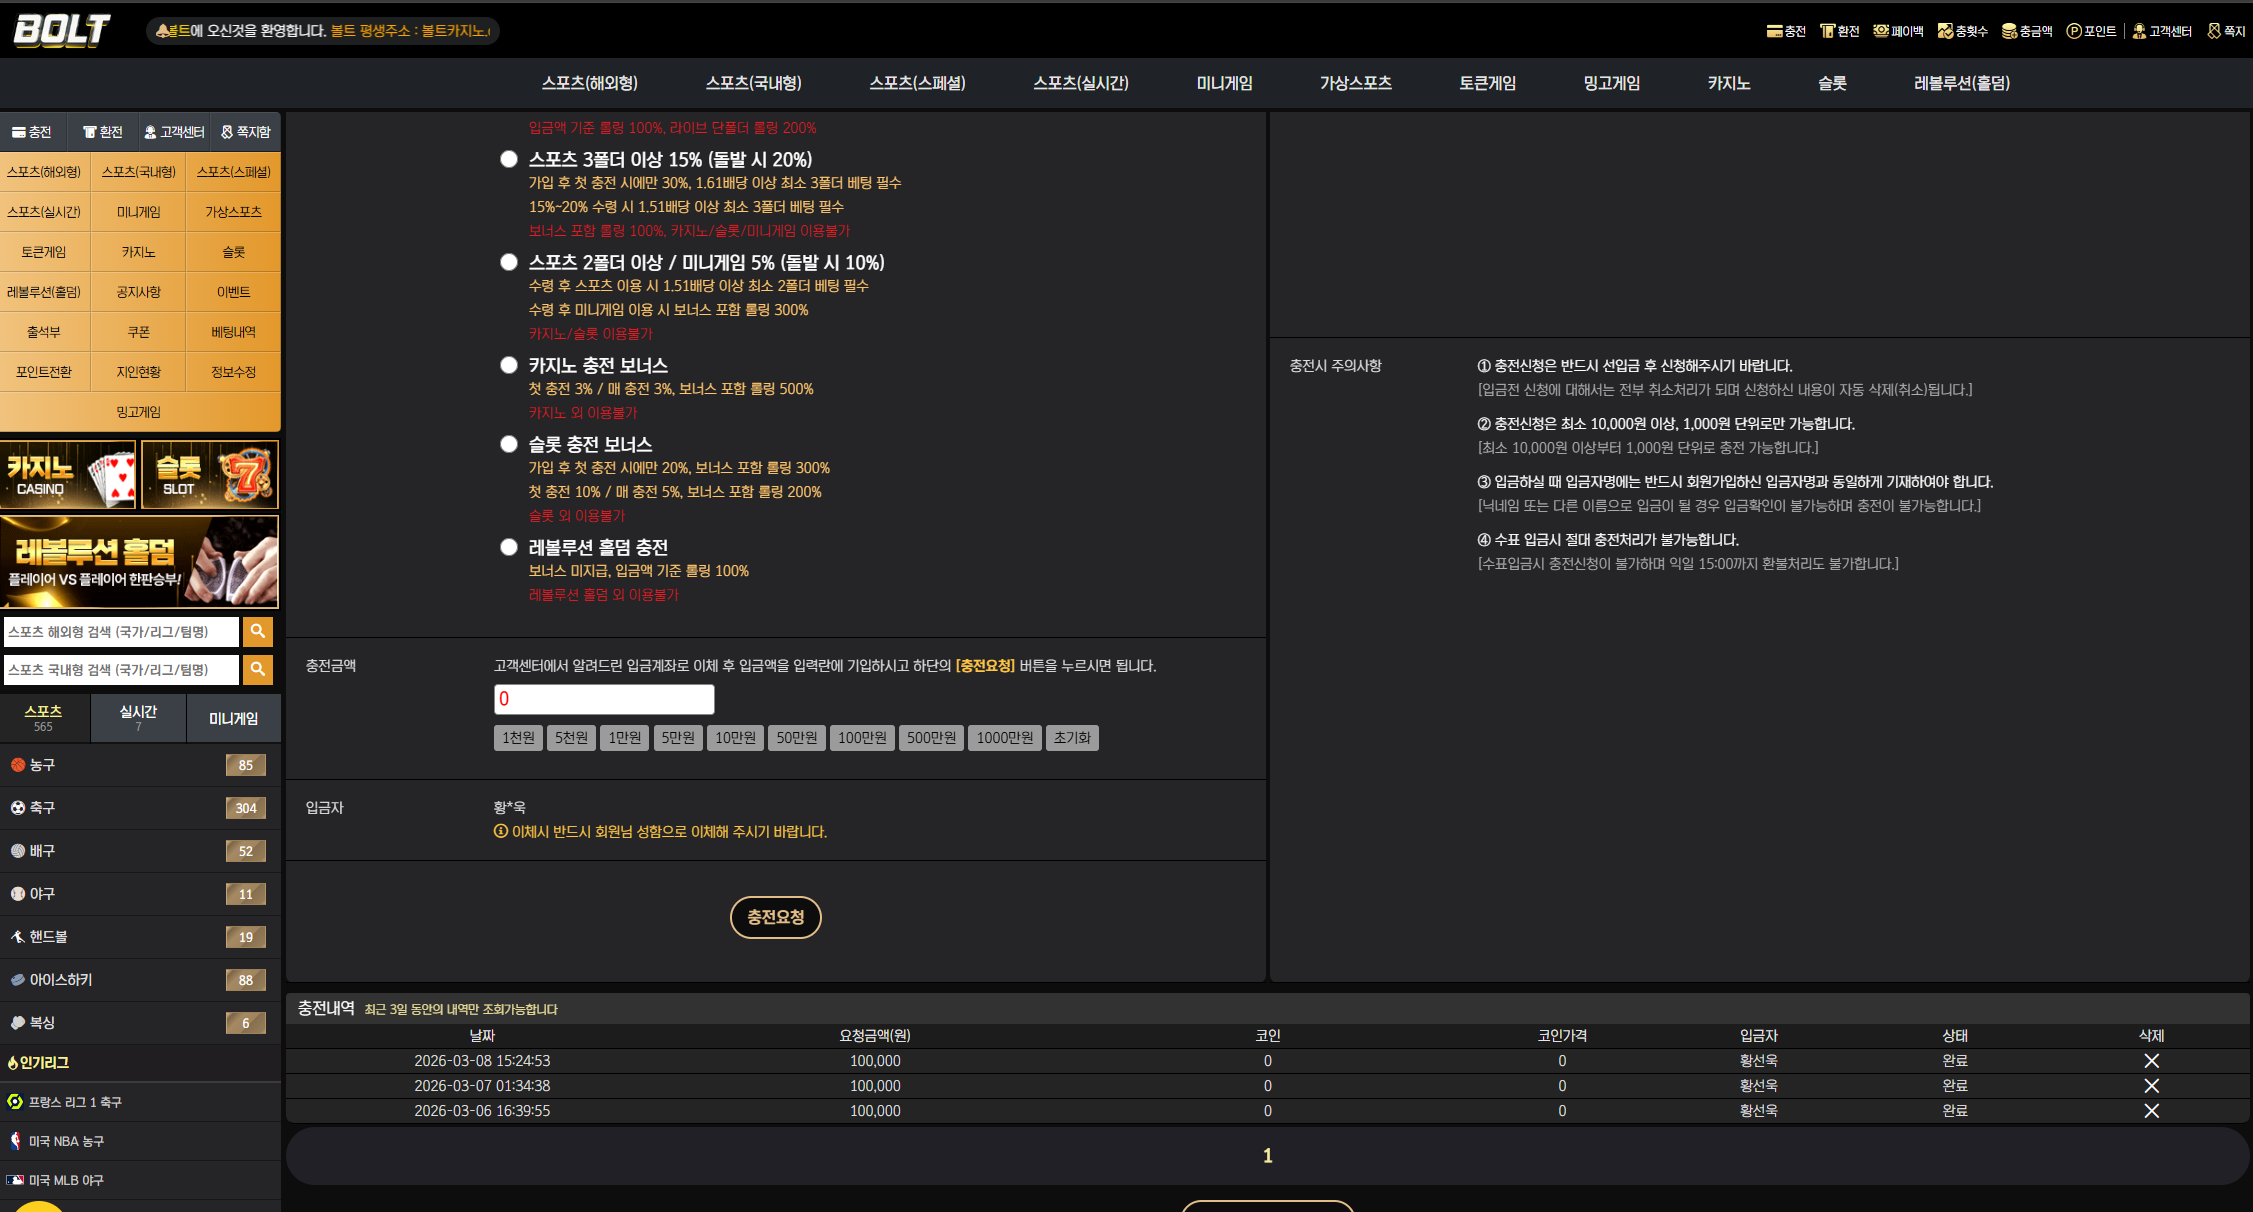Open the 카지노 CASINO banner
2253x1212 pixels.
pos(68,475)
